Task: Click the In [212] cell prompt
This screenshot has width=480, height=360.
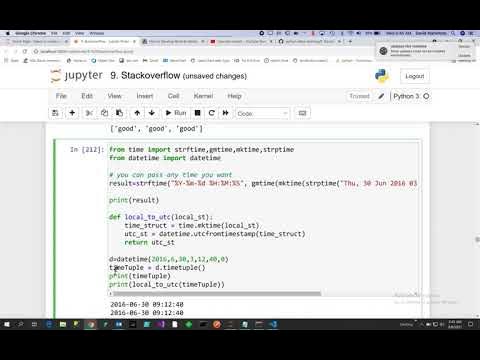Action: 87,149
